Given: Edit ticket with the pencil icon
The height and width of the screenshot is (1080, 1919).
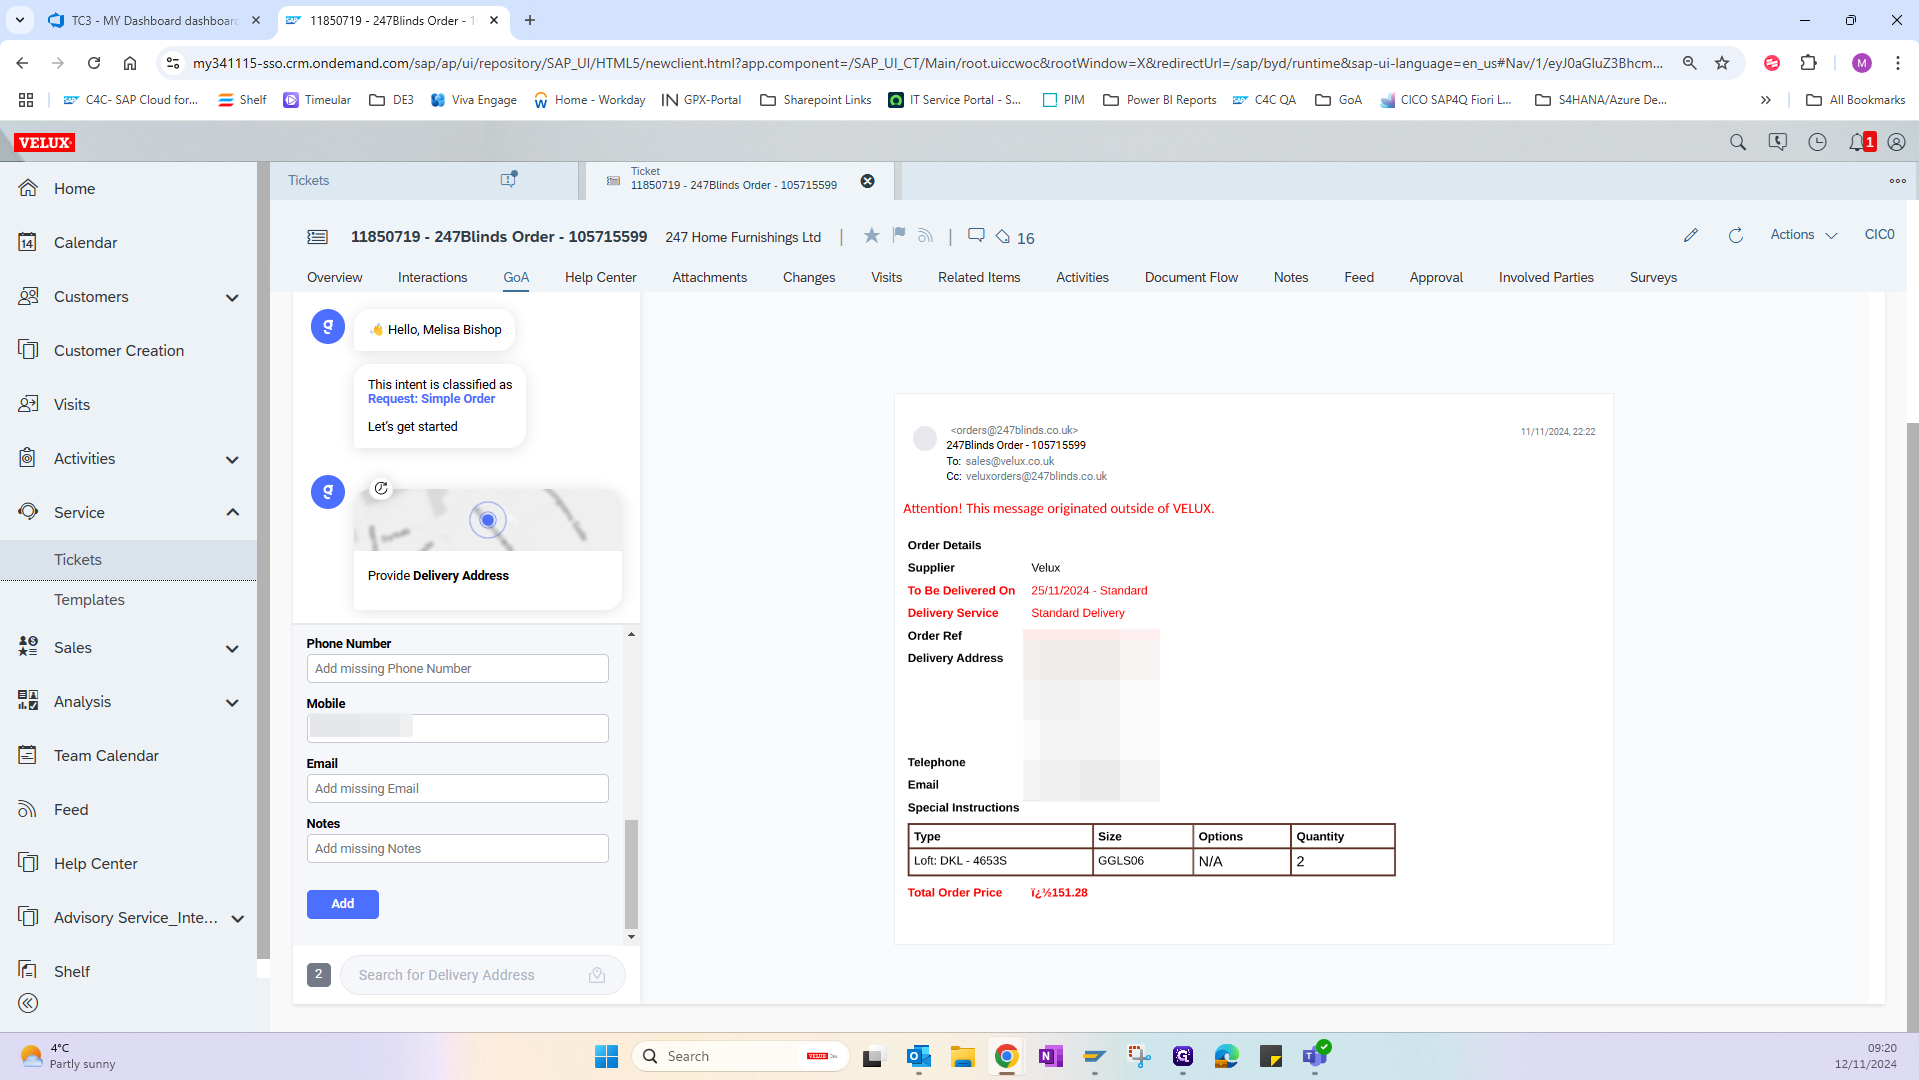Looking at the screenshot, I should tap(1691, 235).
